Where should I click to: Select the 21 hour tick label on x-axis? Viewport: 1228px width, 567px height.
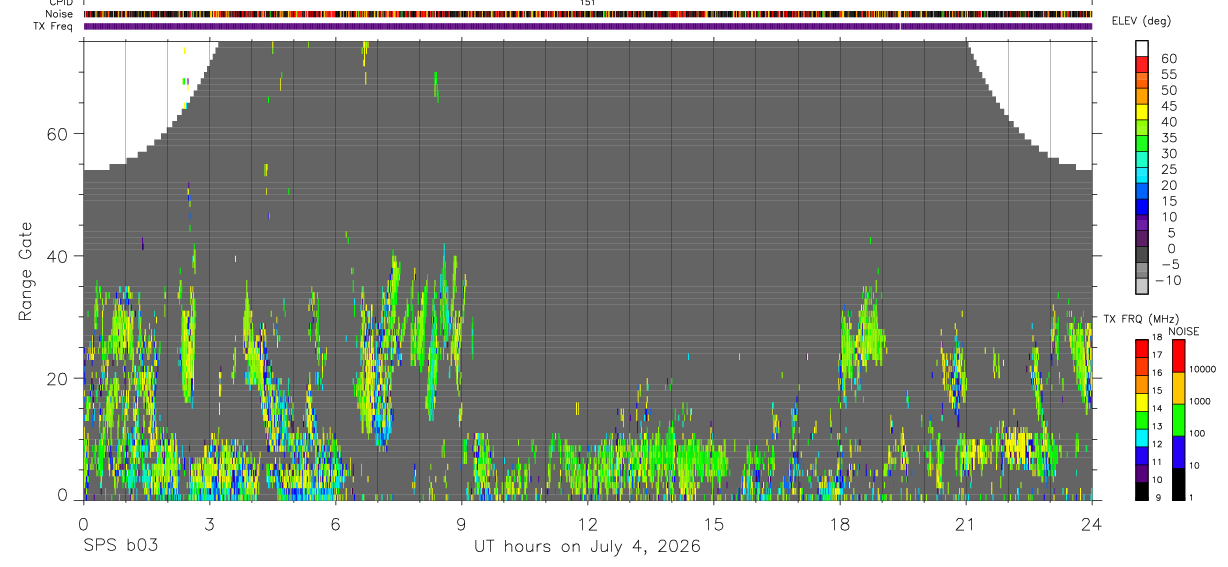[966, 523]
